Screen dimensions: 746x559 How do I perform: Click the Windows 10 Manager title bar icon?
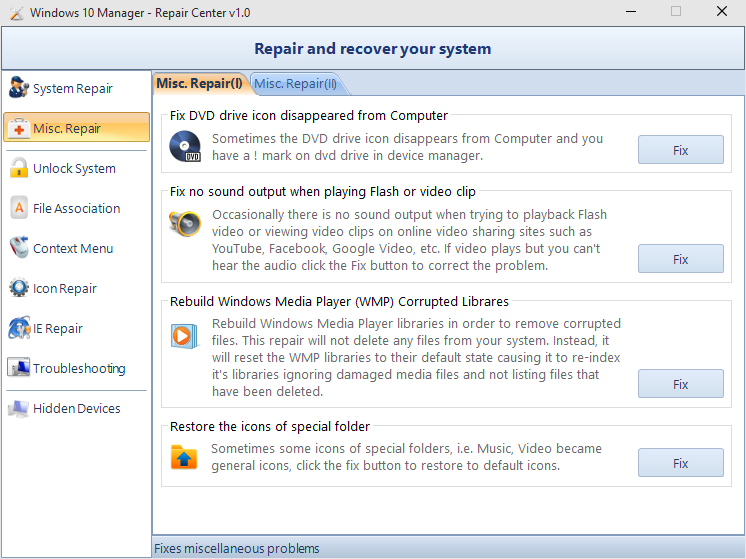[x=16, y=13]
